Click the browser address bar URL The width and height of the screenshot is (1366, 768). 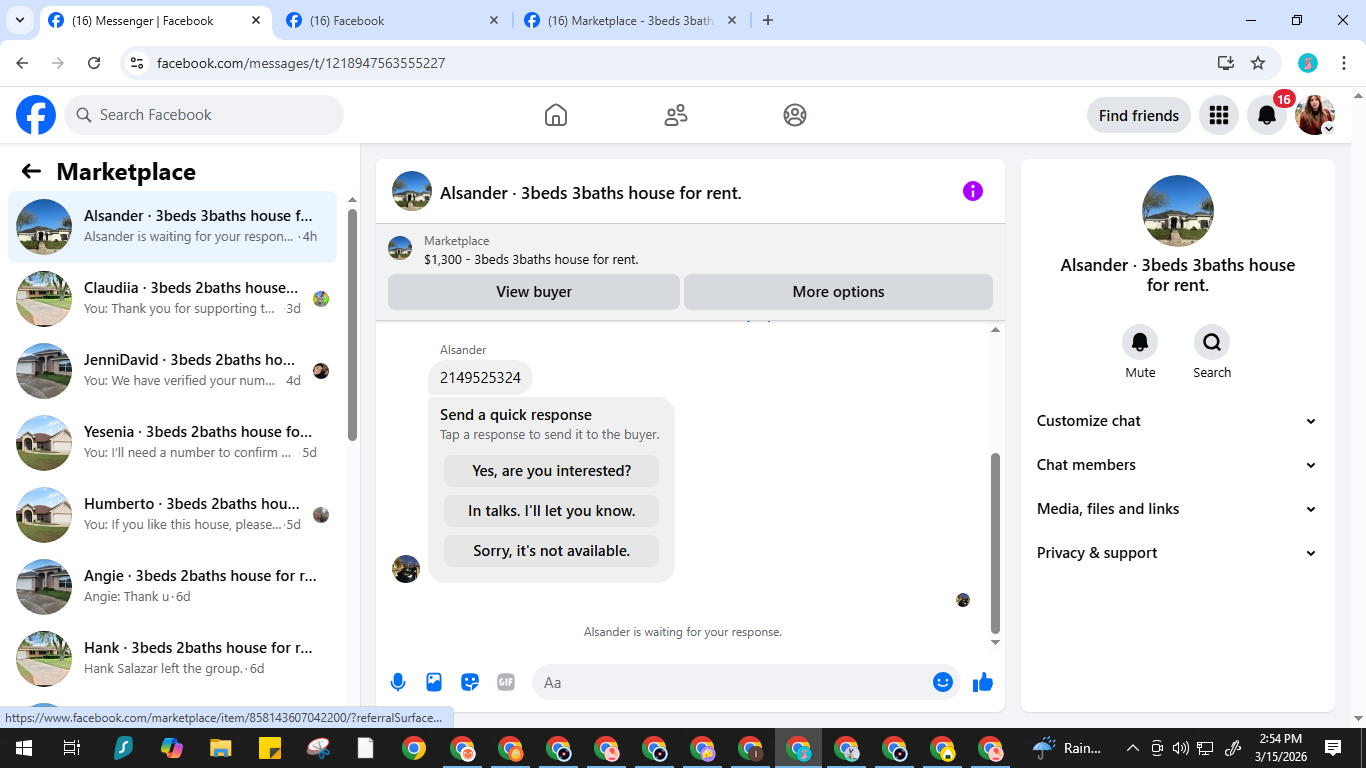click(301, 63)
